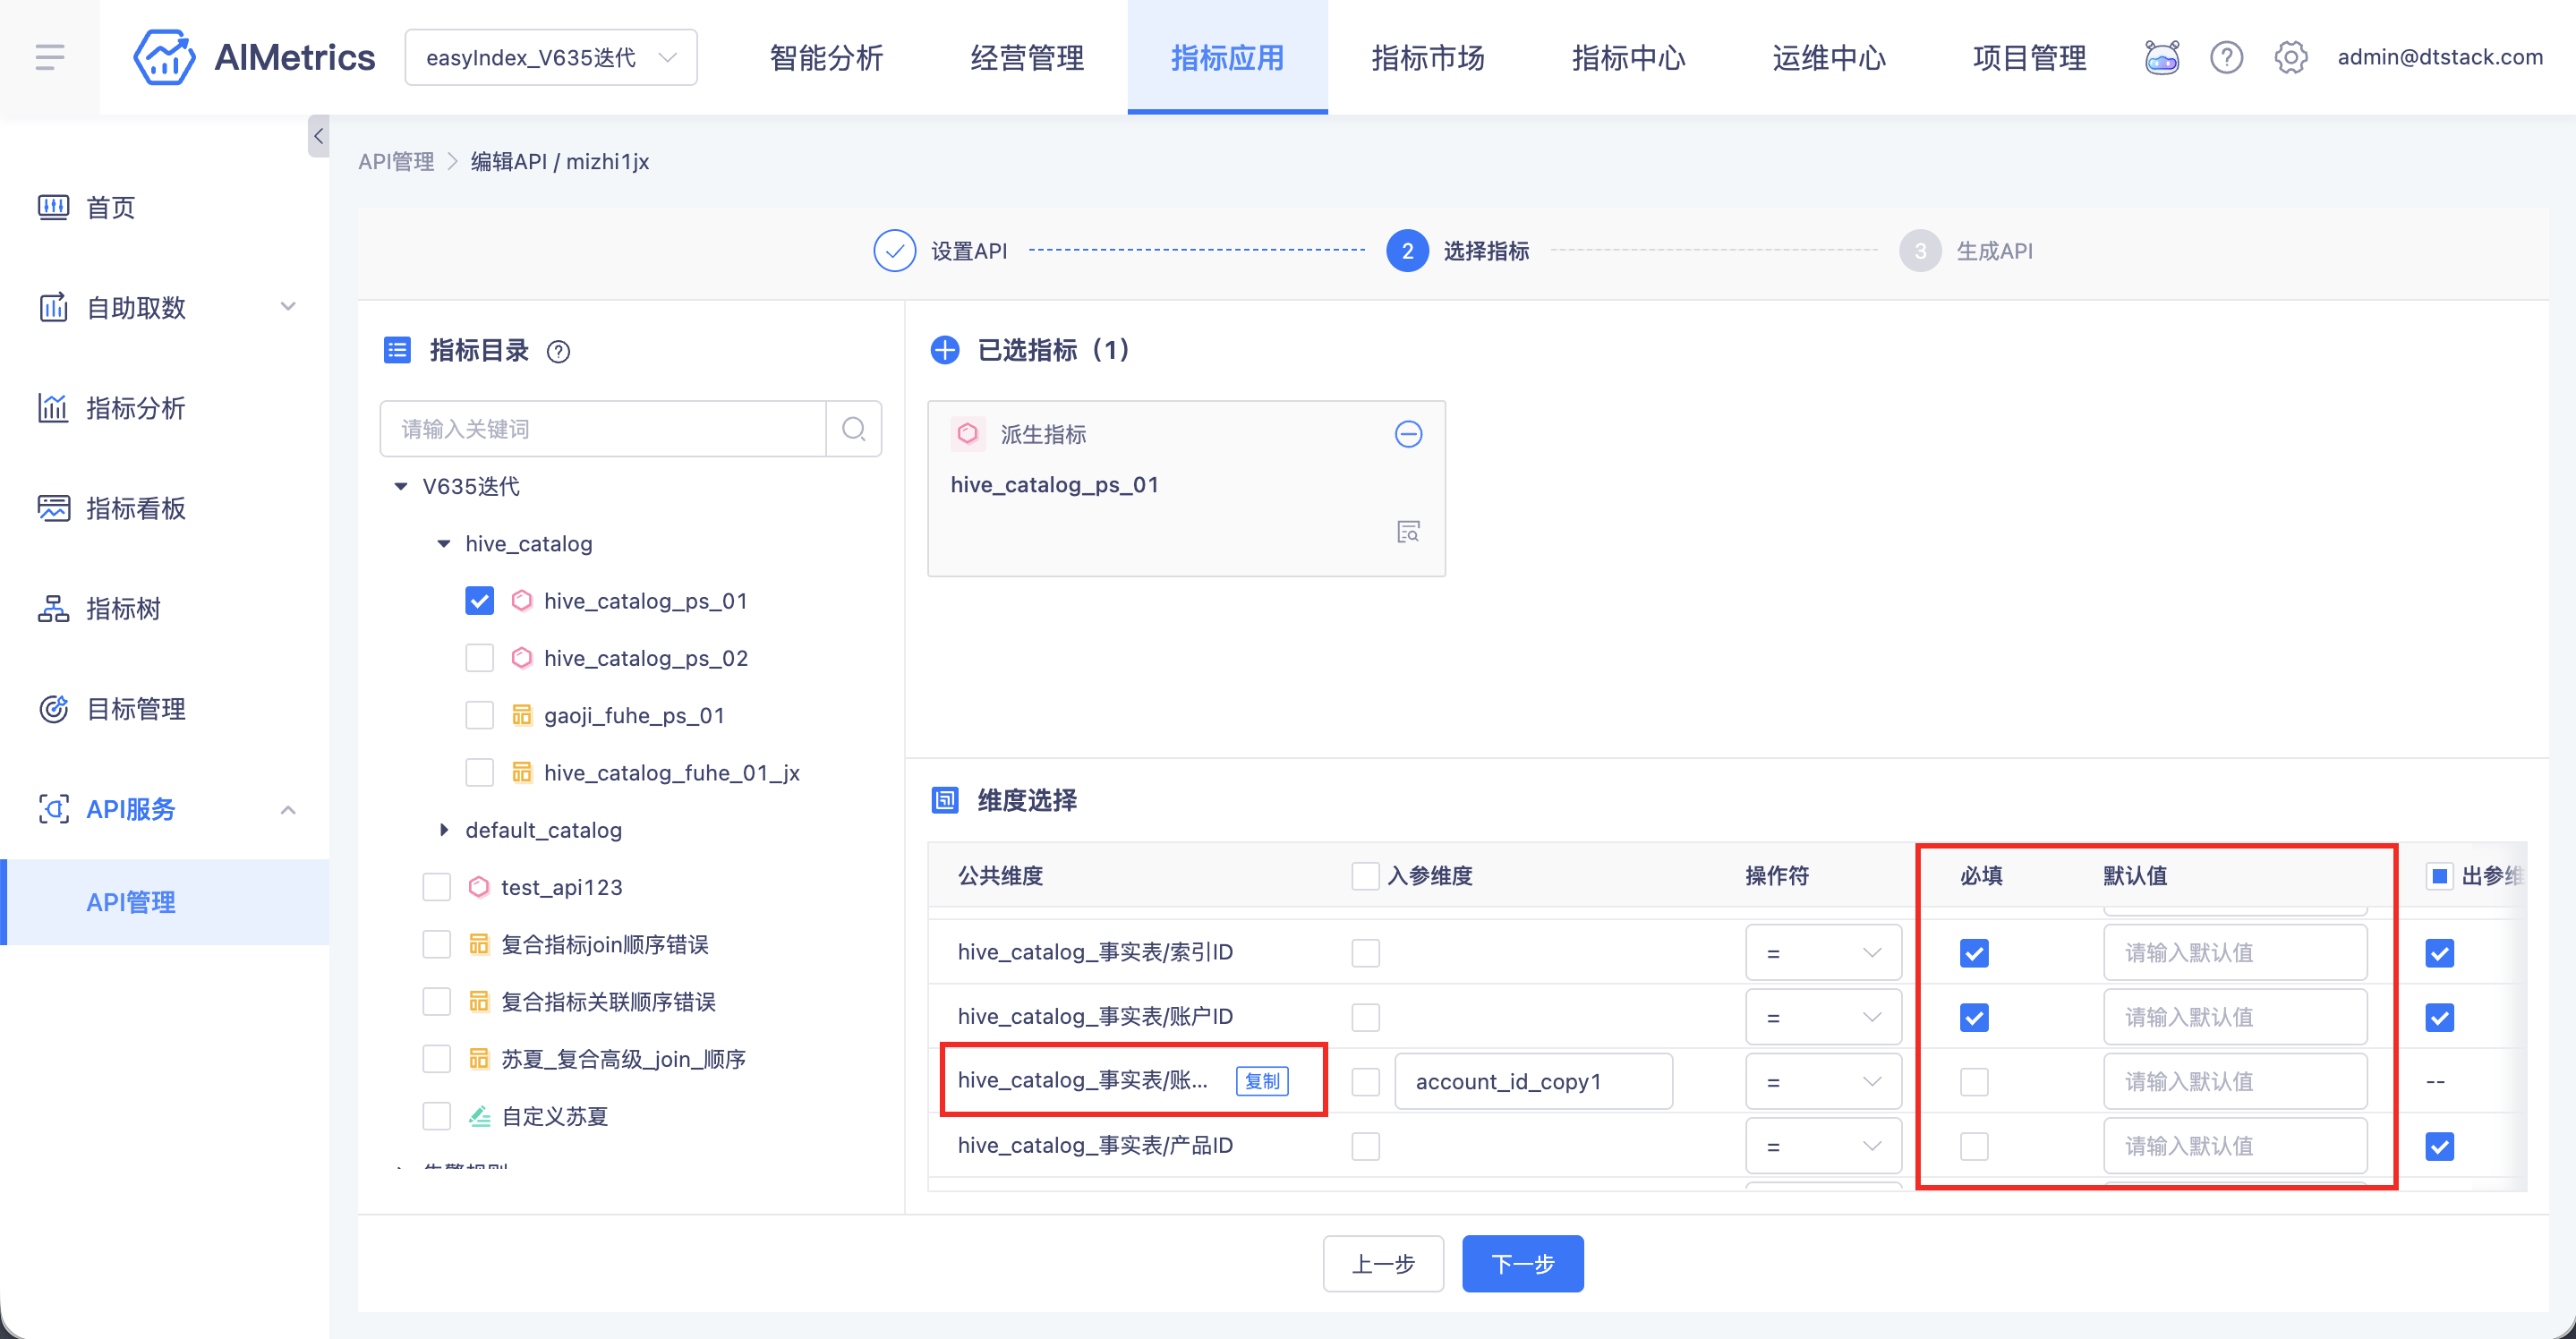Open settings gear icon in top bar
The image size is (2576, 1339).
(x=2290, y=57)
